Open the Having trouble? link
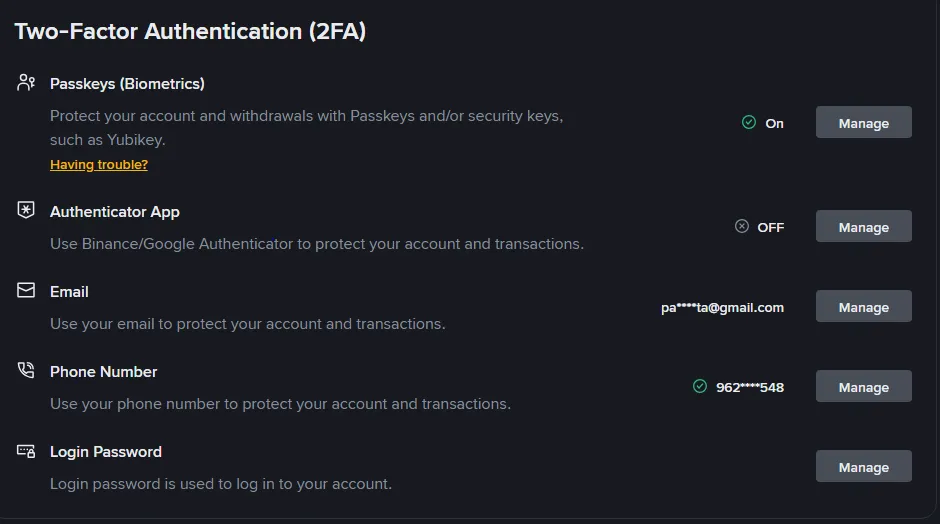This screenshot has height=524, width=940. [x=99, y=164]
